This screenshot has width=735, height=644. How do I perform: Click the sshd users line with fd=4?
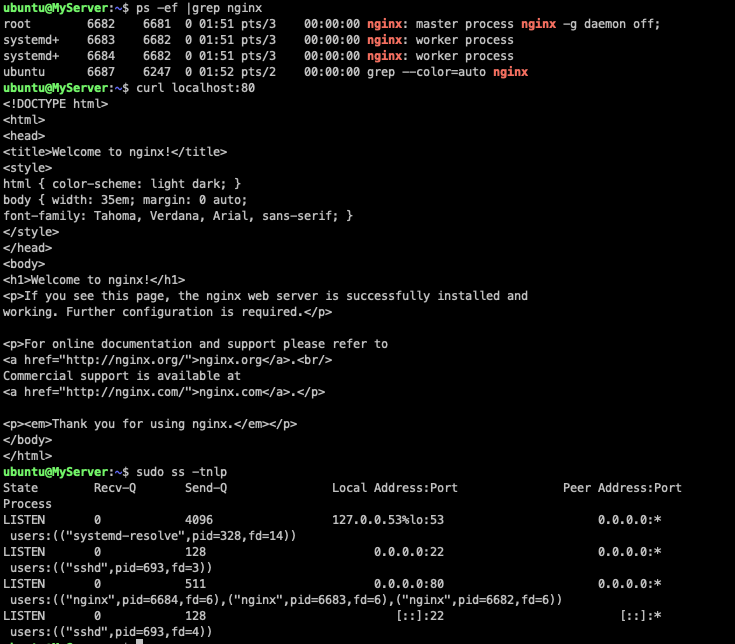point(111,632)
